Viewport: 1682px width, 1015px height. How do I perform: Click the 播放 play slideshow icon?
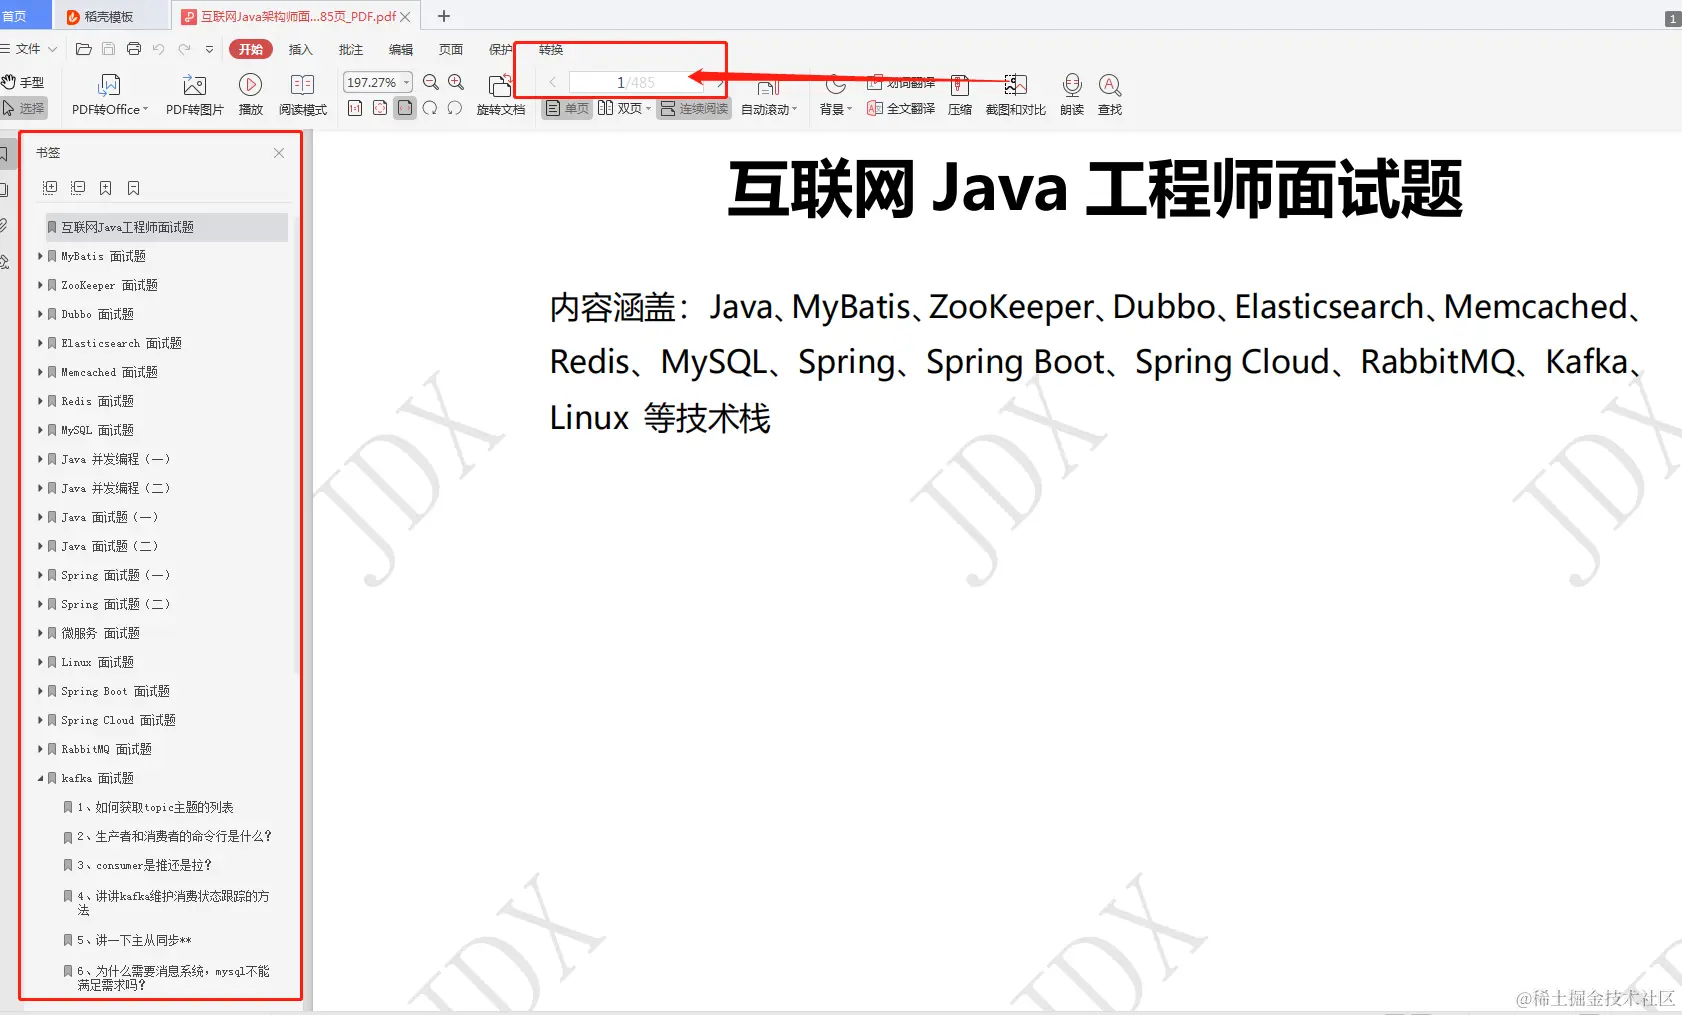pos(250,95)
